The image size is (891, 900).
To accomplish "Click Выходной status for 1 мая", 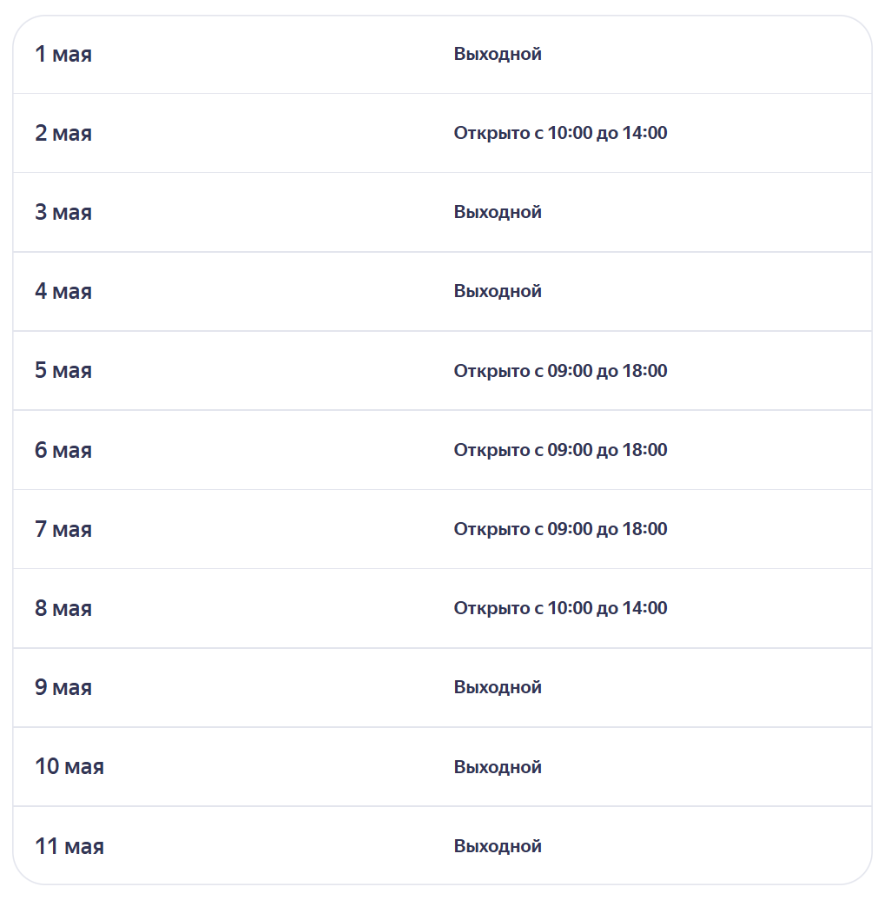I will (497, 54).
